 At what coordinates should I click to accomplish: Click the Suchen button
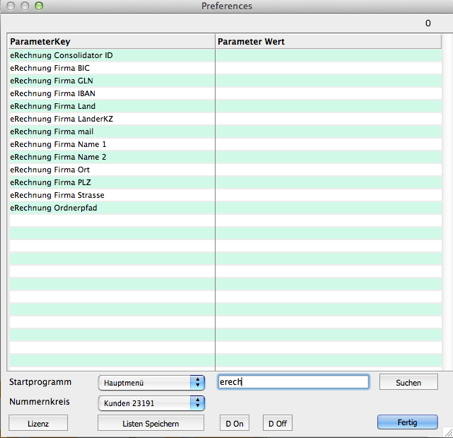[408, 382]
